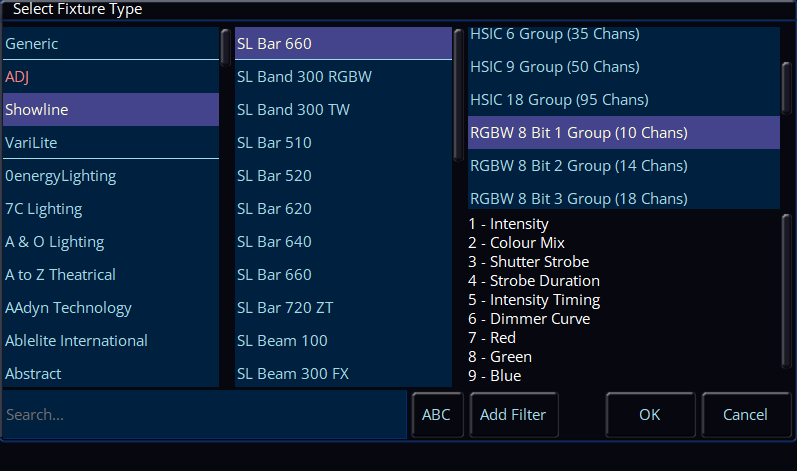Click channel 6 - Dimmer Curve

(x=529, y=319)
